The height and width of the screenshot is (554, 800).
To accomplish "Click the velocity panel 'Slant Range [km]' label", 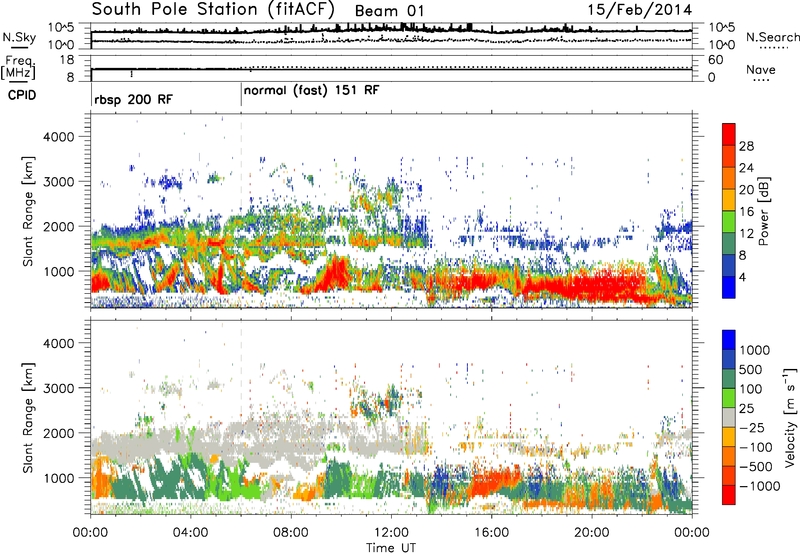I will click(28, 418).
